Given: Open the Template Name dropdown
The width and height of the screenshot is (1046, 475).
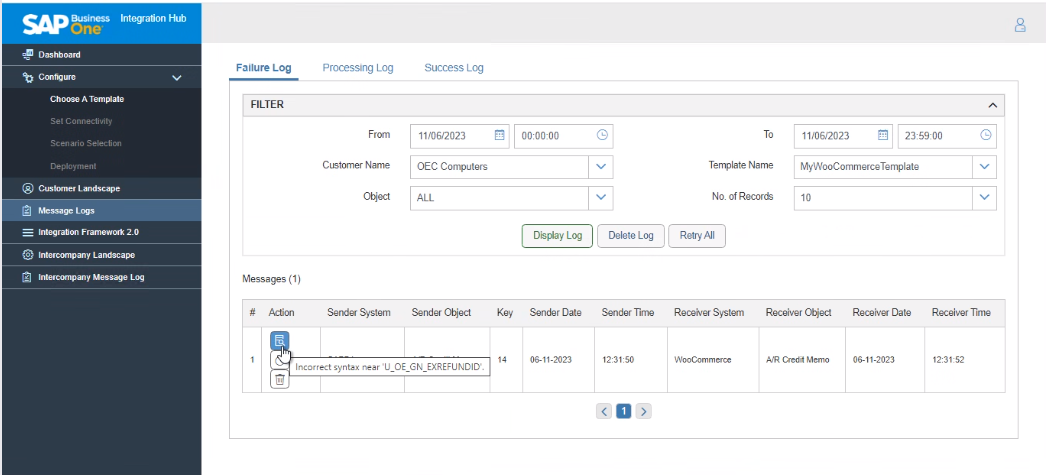Looking at the screenshot, I should (x=985, y=166).
